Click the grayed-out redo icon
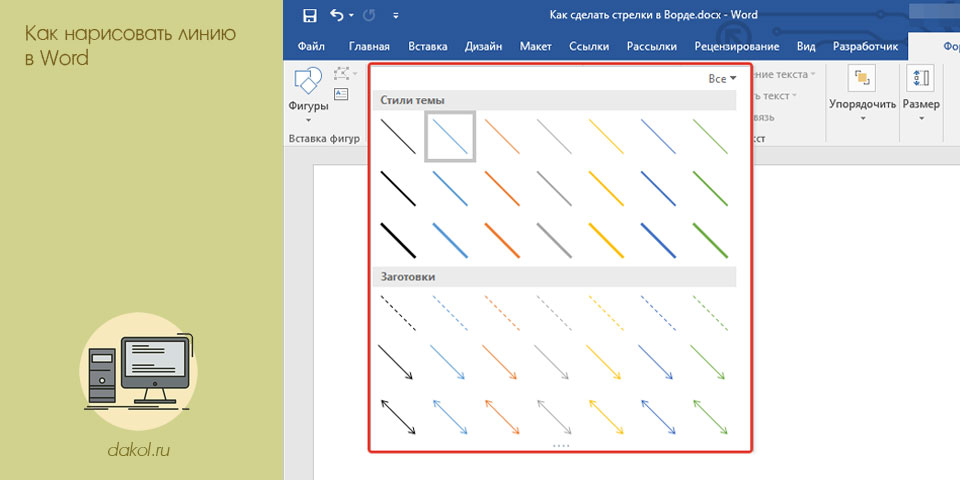 [x=369, y=16]
